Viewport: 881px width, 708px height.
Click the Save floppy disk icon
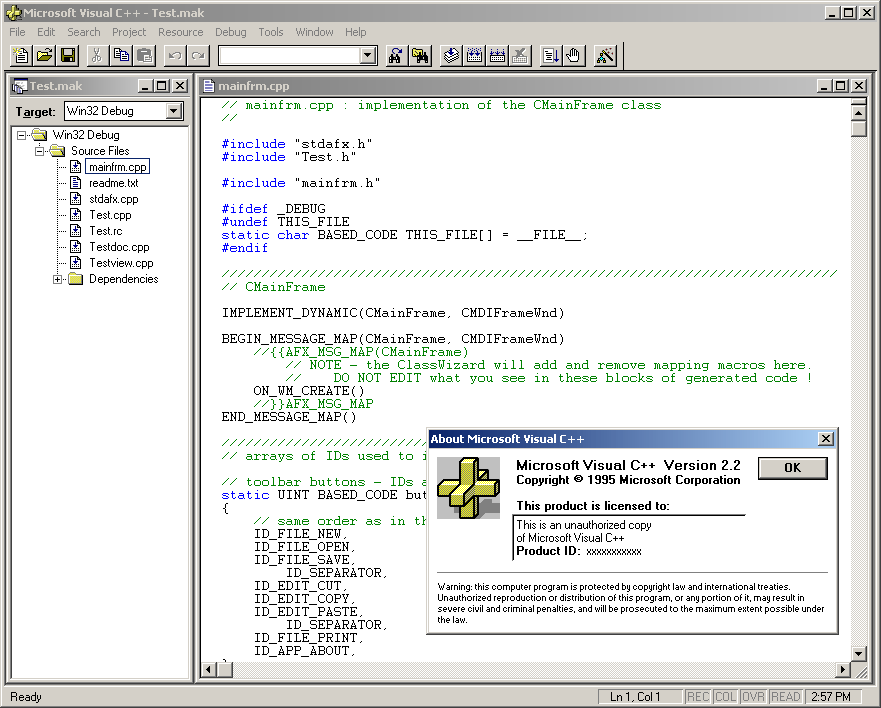68,56
